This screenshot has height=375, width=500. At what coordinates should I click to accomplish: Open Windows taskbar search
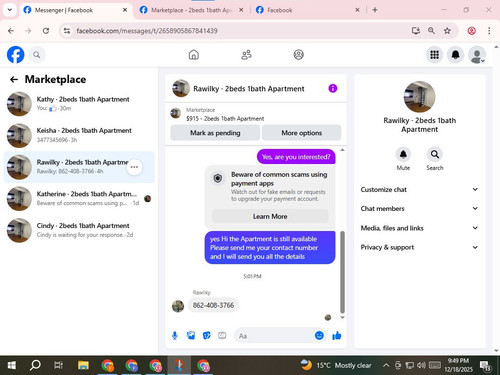35,365
